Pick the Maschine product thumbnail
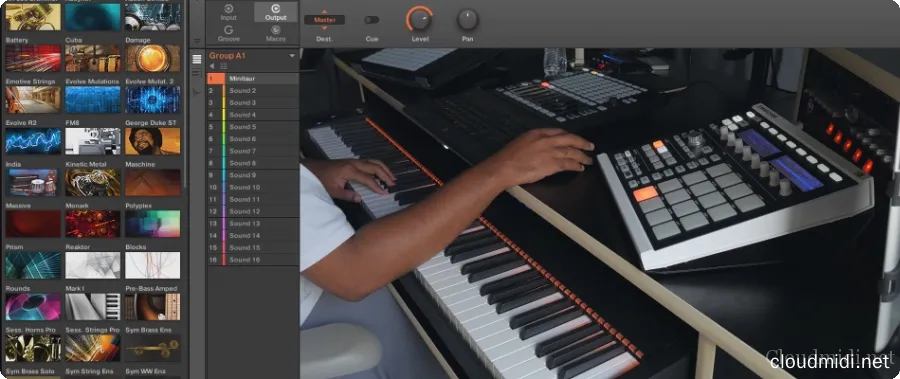Viewport: 900px width, 379px height. click(x=153, y=183)
